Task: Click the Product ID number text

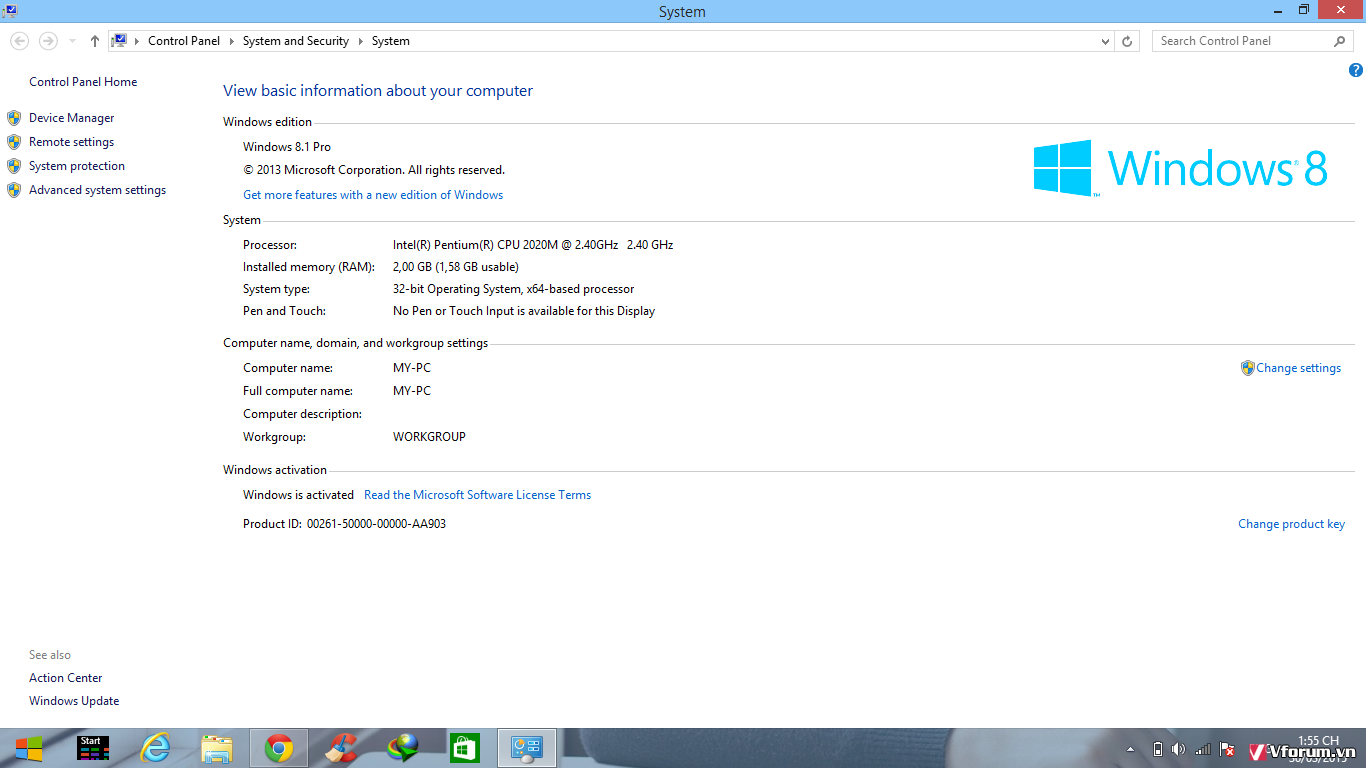Action: (376, 524)
